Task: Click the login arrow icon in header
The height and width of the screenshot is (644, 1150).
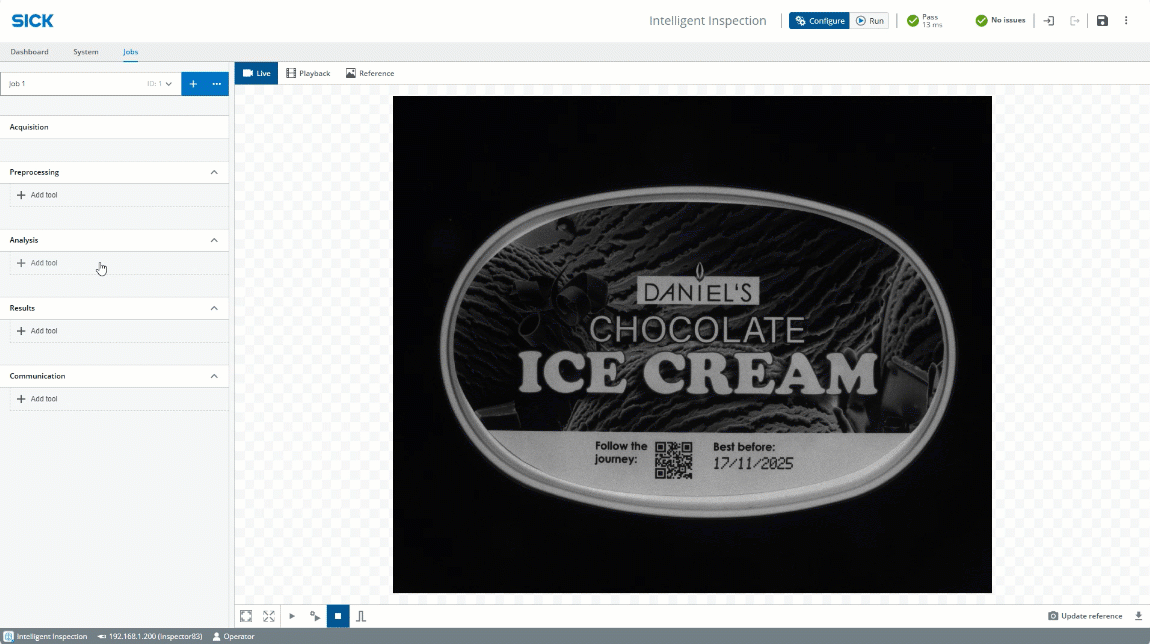Action: 1049,21
